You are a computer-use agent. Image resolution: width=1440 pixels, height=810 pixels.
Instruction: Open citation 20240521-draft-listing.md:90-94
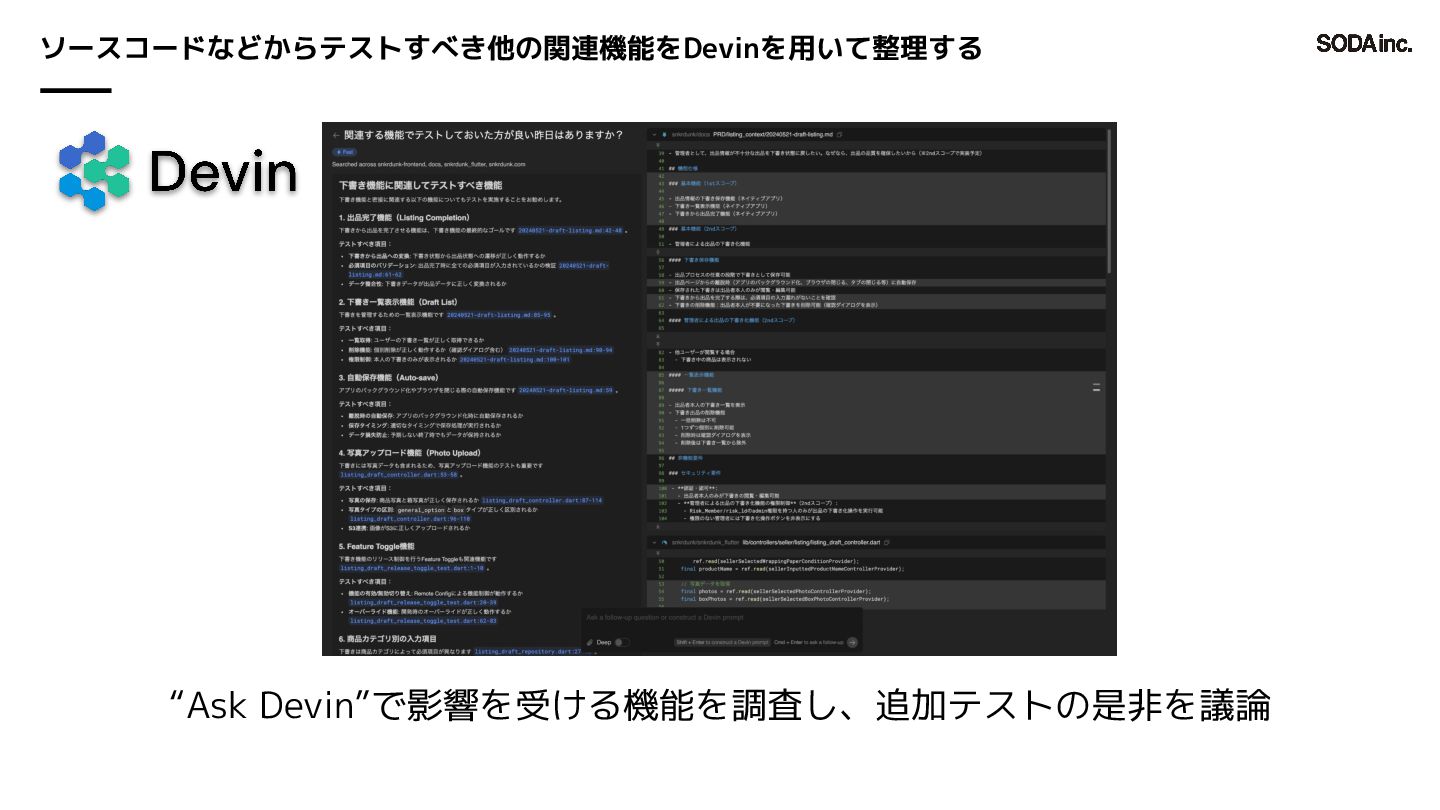[560, 350]
